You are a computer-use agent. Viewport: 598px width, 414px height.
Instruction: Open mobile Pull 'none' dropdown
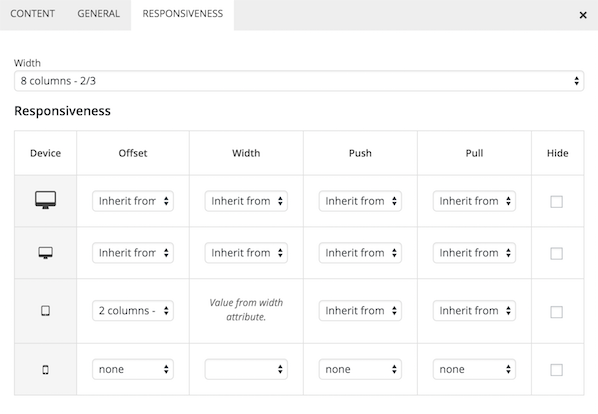pos(474,369)
